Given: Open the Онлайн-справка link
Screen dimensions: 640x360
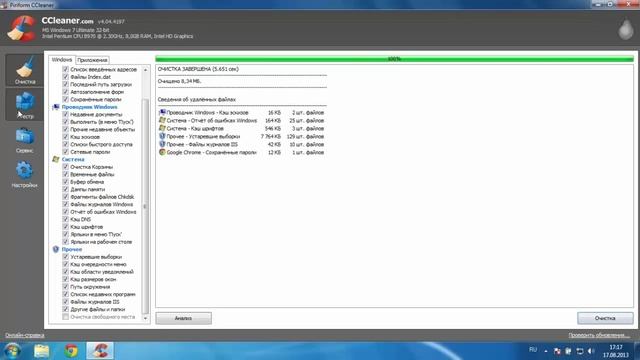Looking at the screenshot, I should [x=24, y=335].
